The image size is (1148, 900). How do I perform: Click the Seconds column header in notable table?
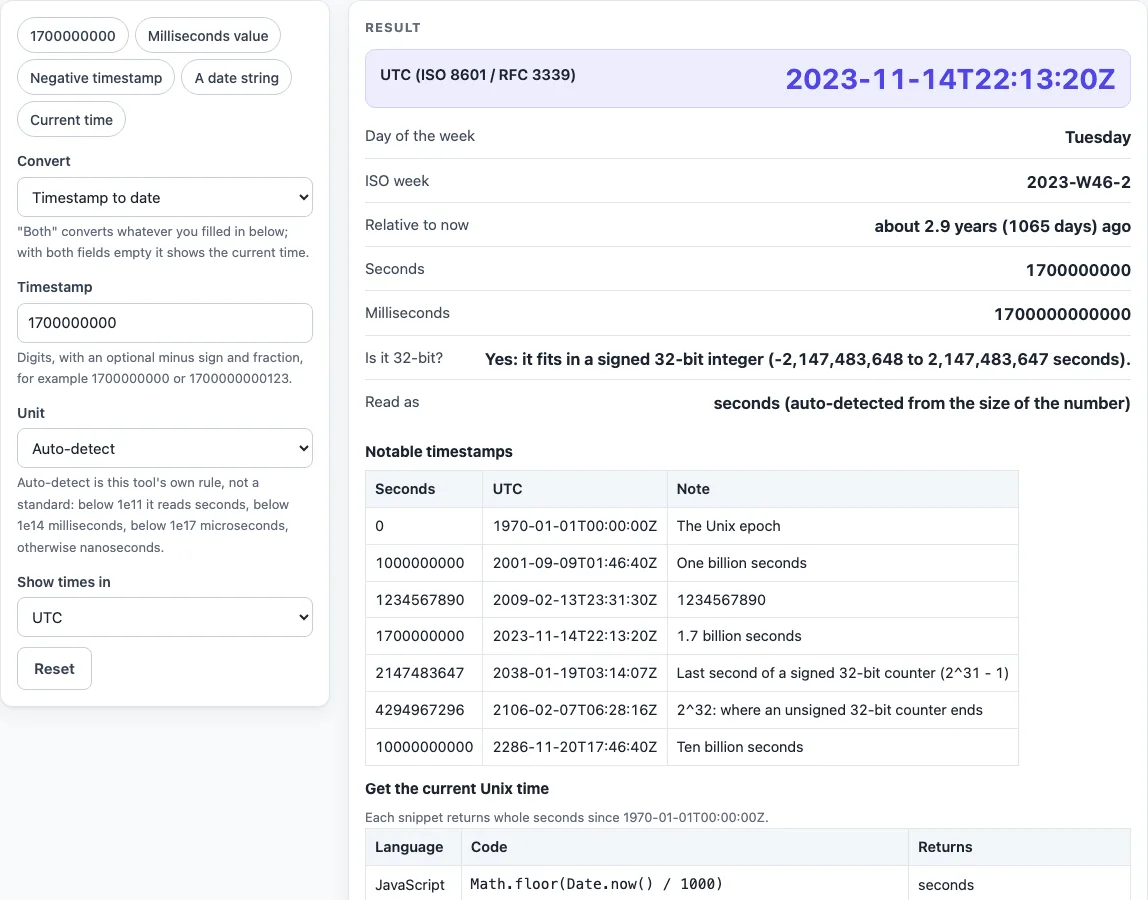tap(424, 489)
